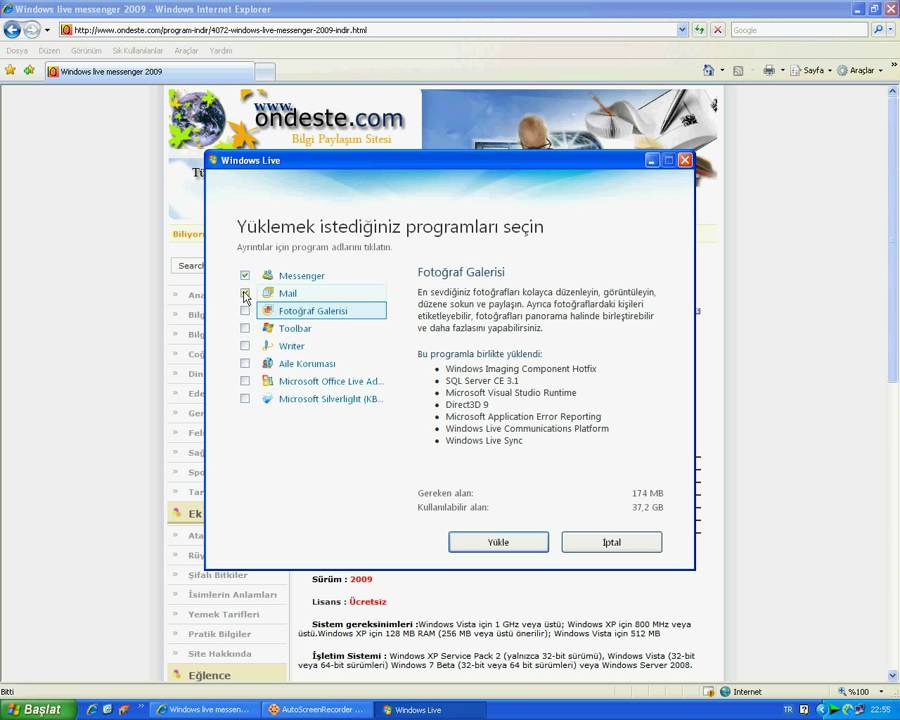This screenshot has width=900, height=720.
Task: Click the Internet Explorer quick launch icon
Action: click(92, 710)
